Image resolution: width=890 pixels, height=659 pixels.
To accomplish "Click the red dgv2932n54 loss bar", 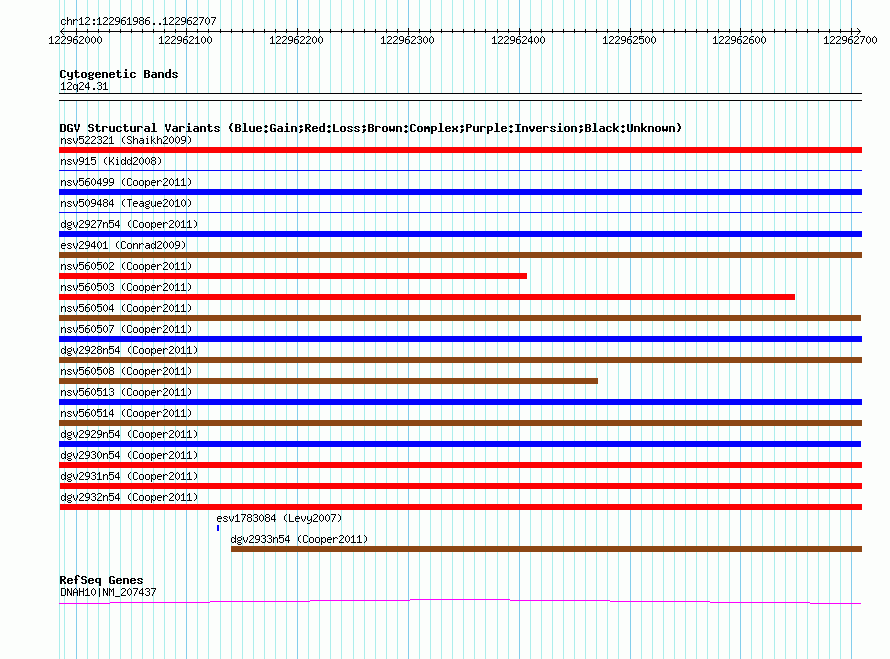I will click(x=460, y=507).
